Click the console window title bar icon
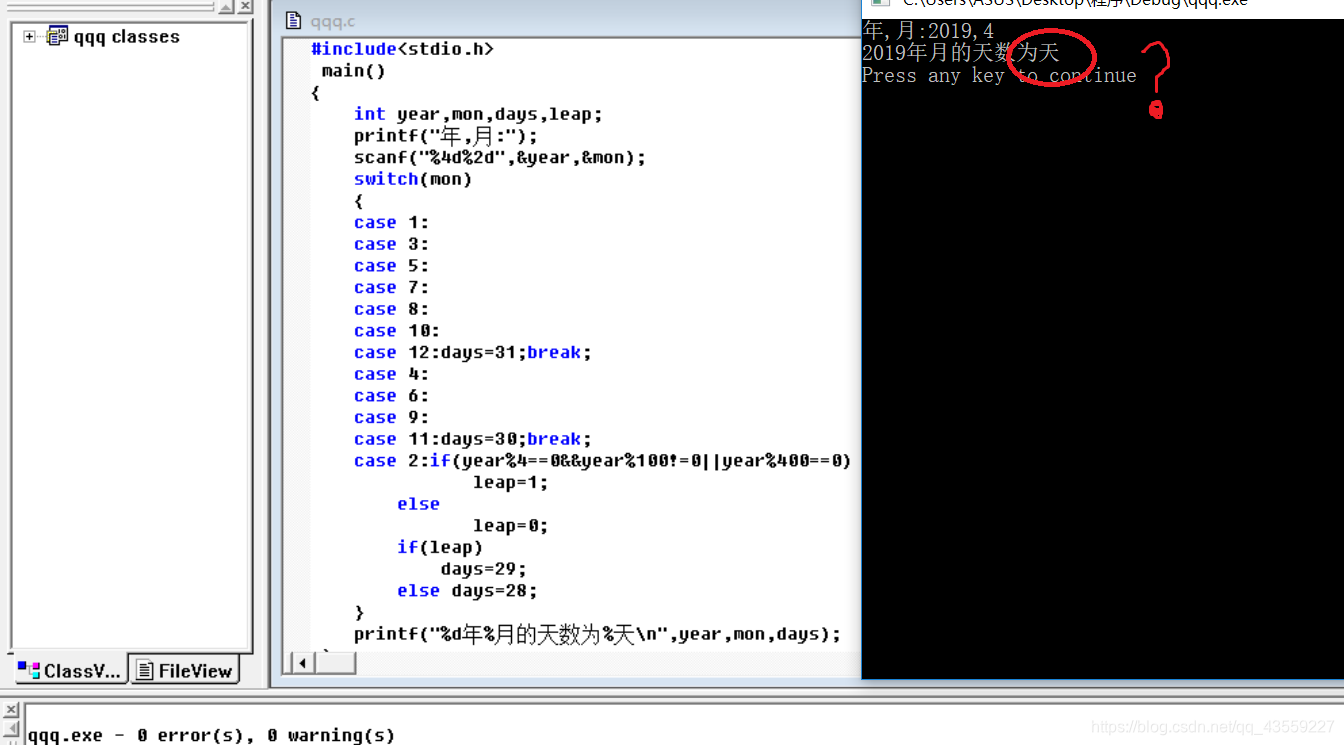1344x745 pixels. point(880,3)
